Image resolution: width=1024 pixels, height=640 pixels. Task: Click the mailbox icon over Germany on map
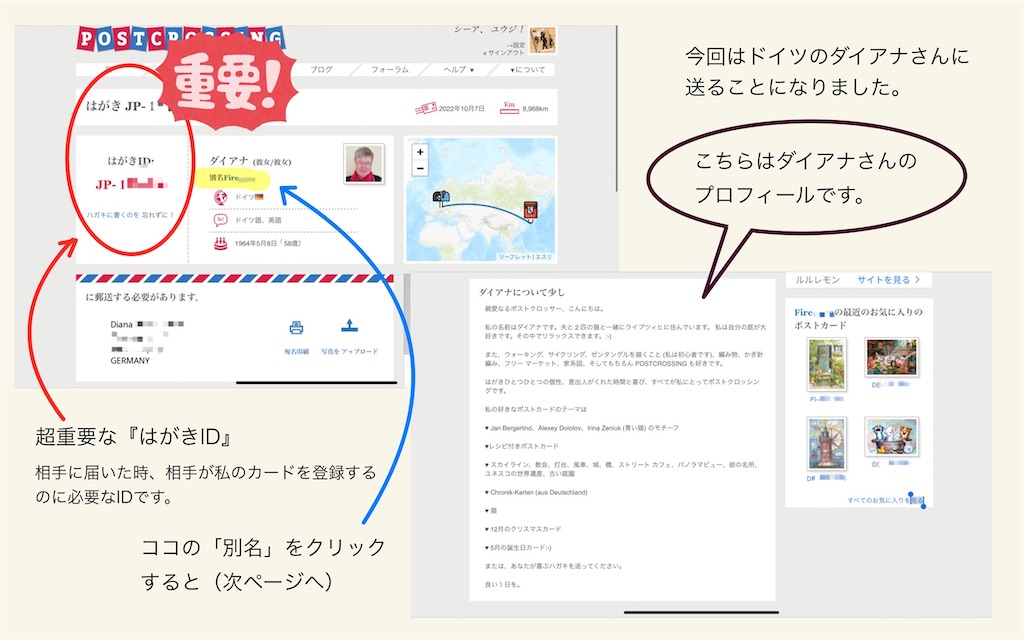click(440, 196)
